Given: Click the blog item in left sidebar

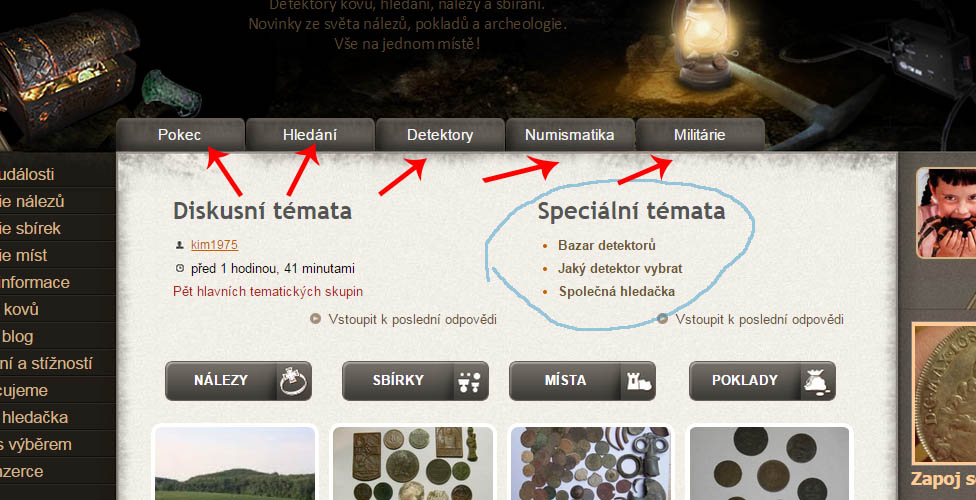Looking at the screenshot, I should [17, 337].
